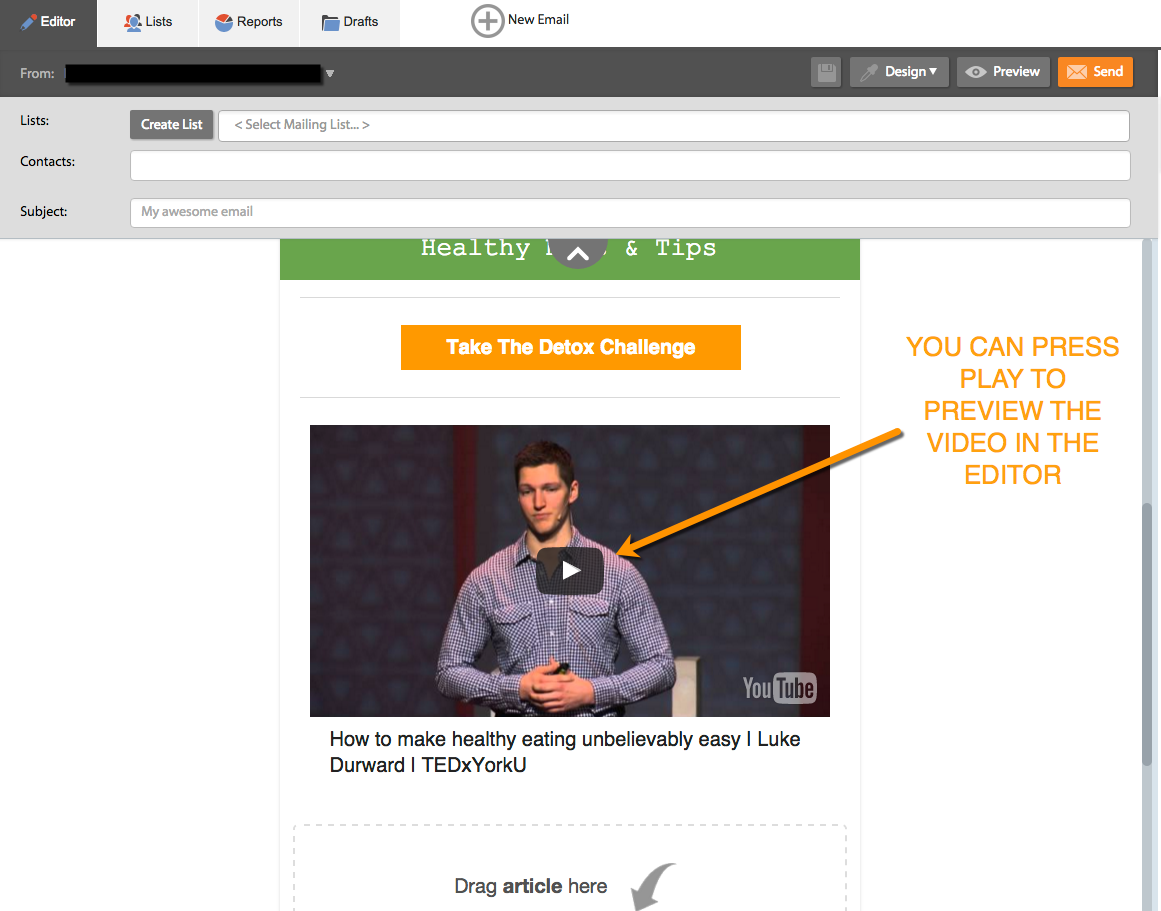The image size is (1161, 911).
Task: Click the New Email plus icon
Action: (487, 21)
